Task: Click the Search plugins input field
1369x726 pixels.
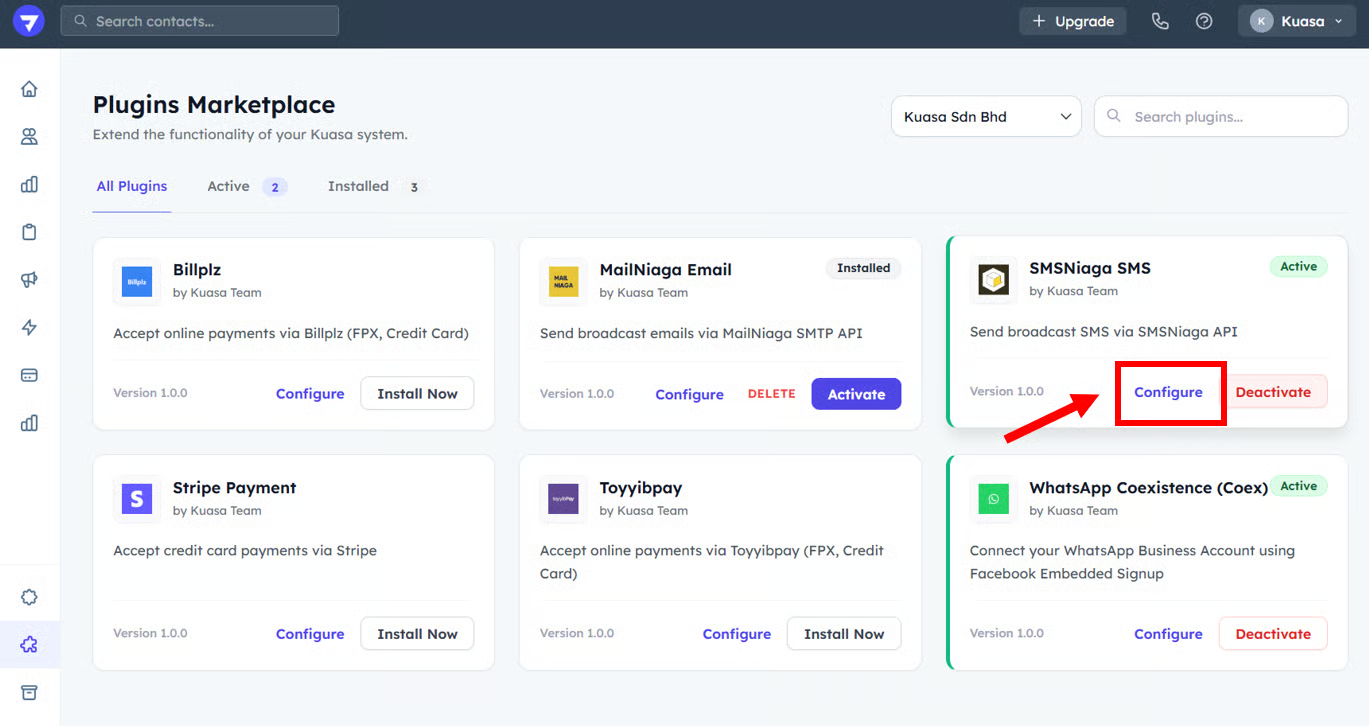Action: click(x=1232, y=117)
